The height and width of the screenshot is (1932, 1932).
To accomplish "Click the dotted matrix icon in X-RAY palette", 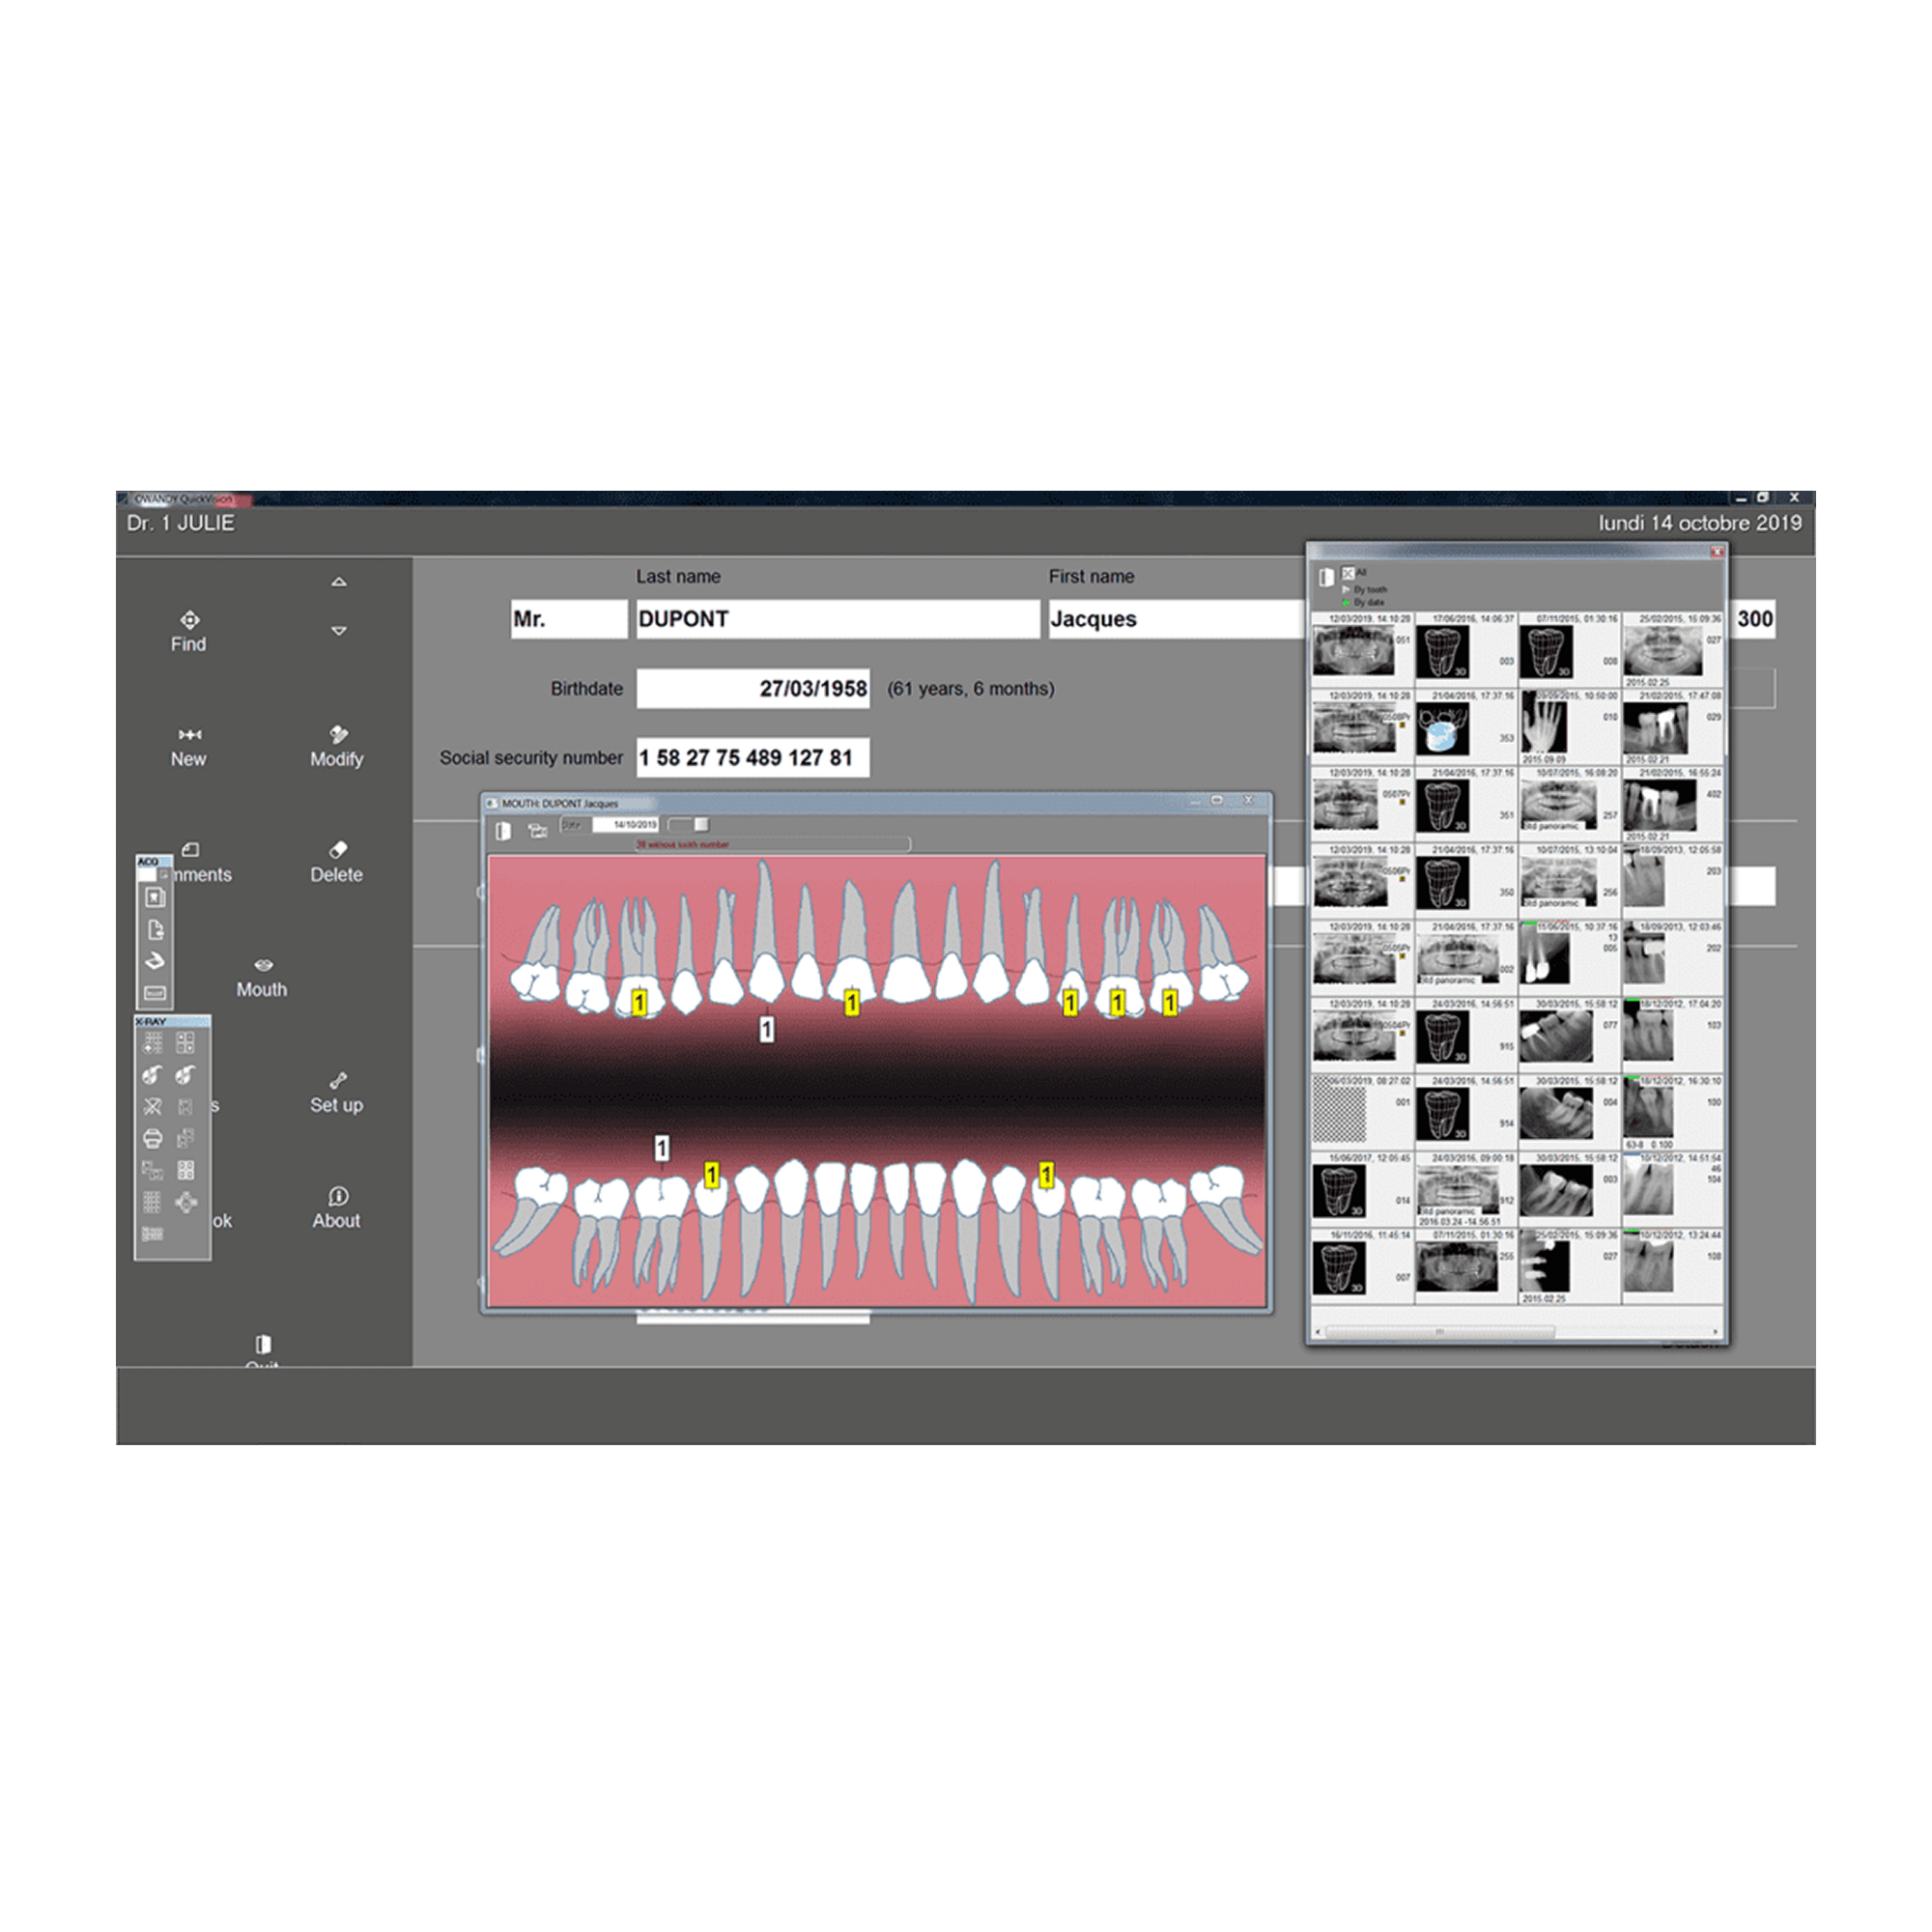I will [x=152, y=1202].
